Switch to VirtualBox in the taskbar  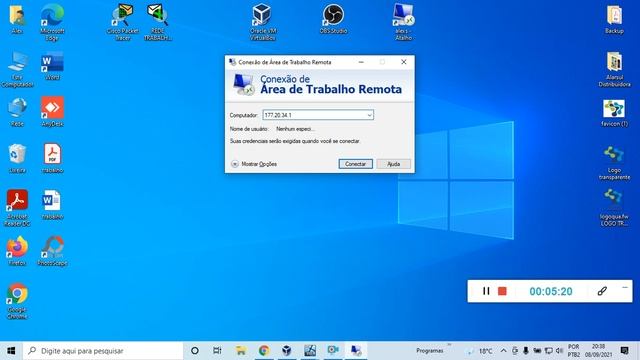(287, 350)
